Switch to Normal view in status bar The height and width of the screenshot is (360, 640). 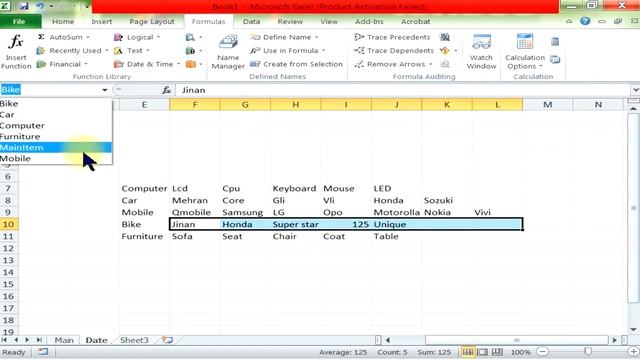[468, 352]
